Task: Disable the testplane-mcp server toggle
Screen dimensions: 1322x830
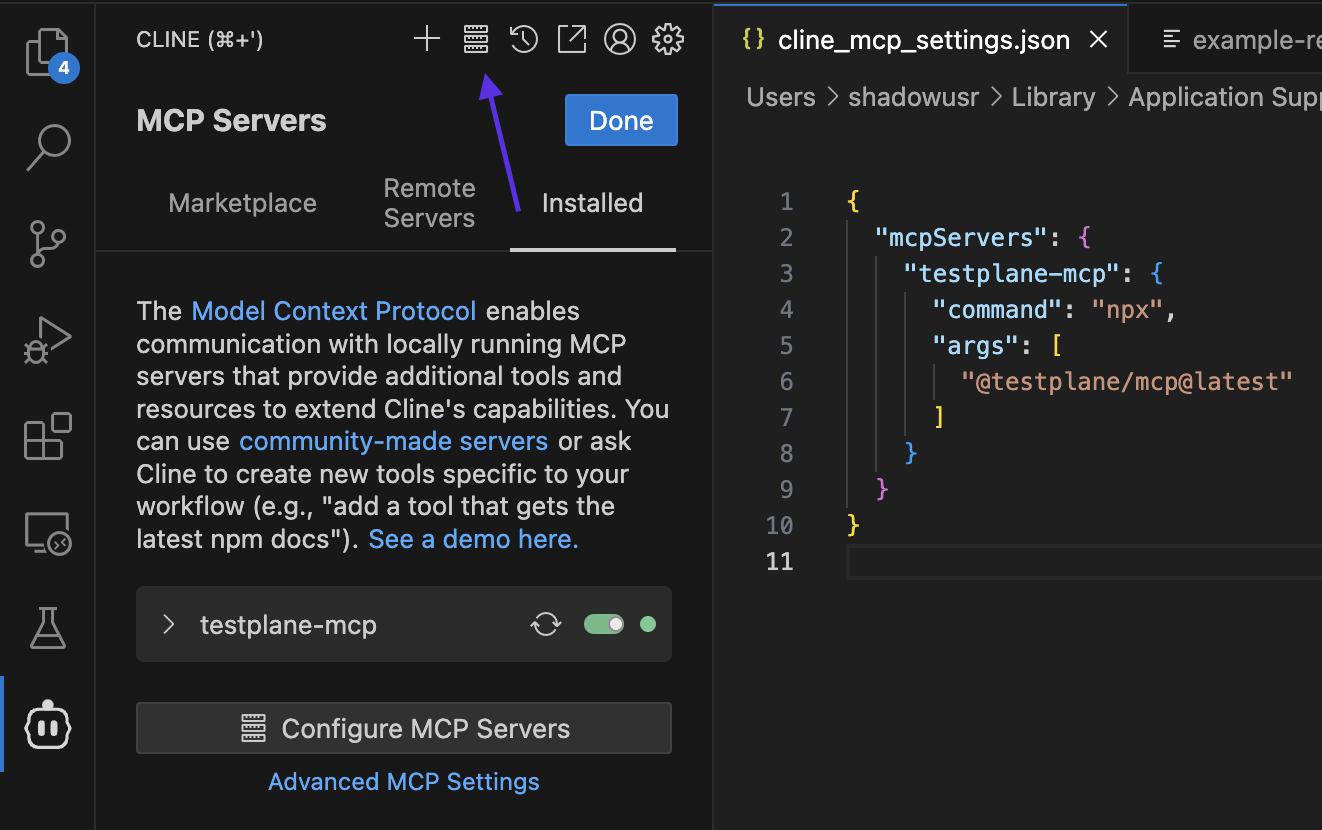Action: click(604, 625)
